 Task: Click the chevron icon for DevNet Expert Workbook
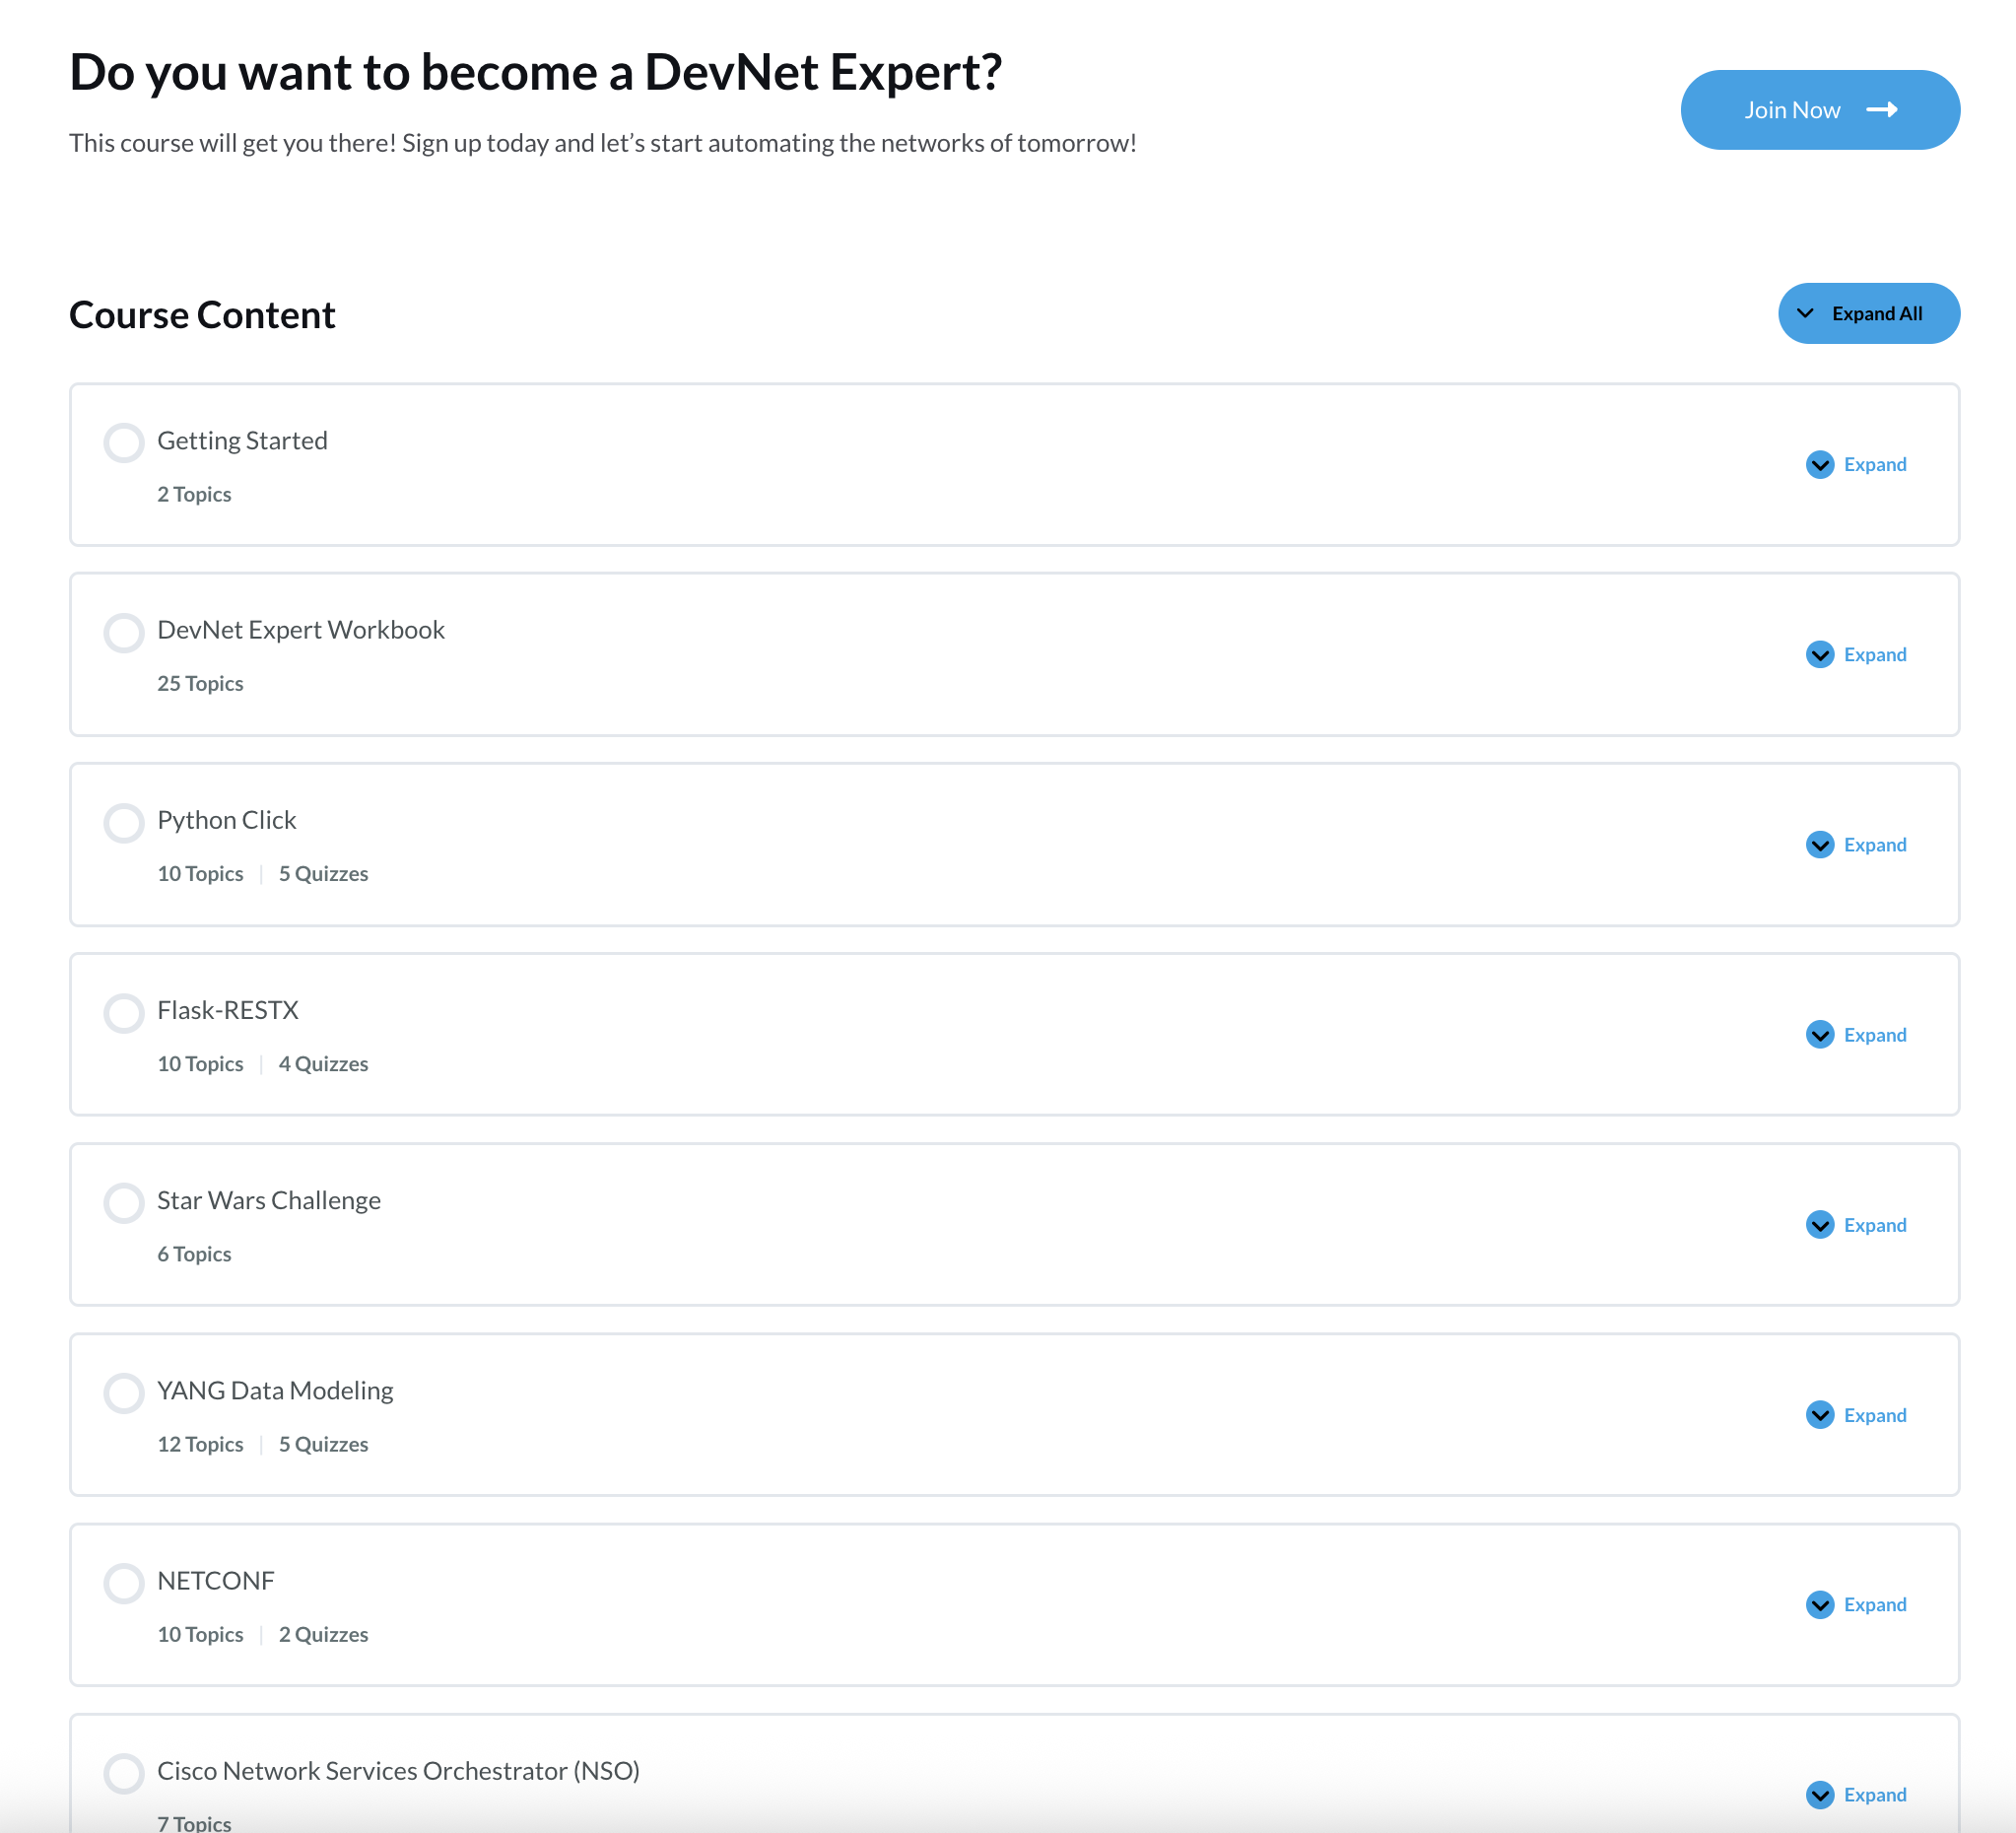[1819, 655]
